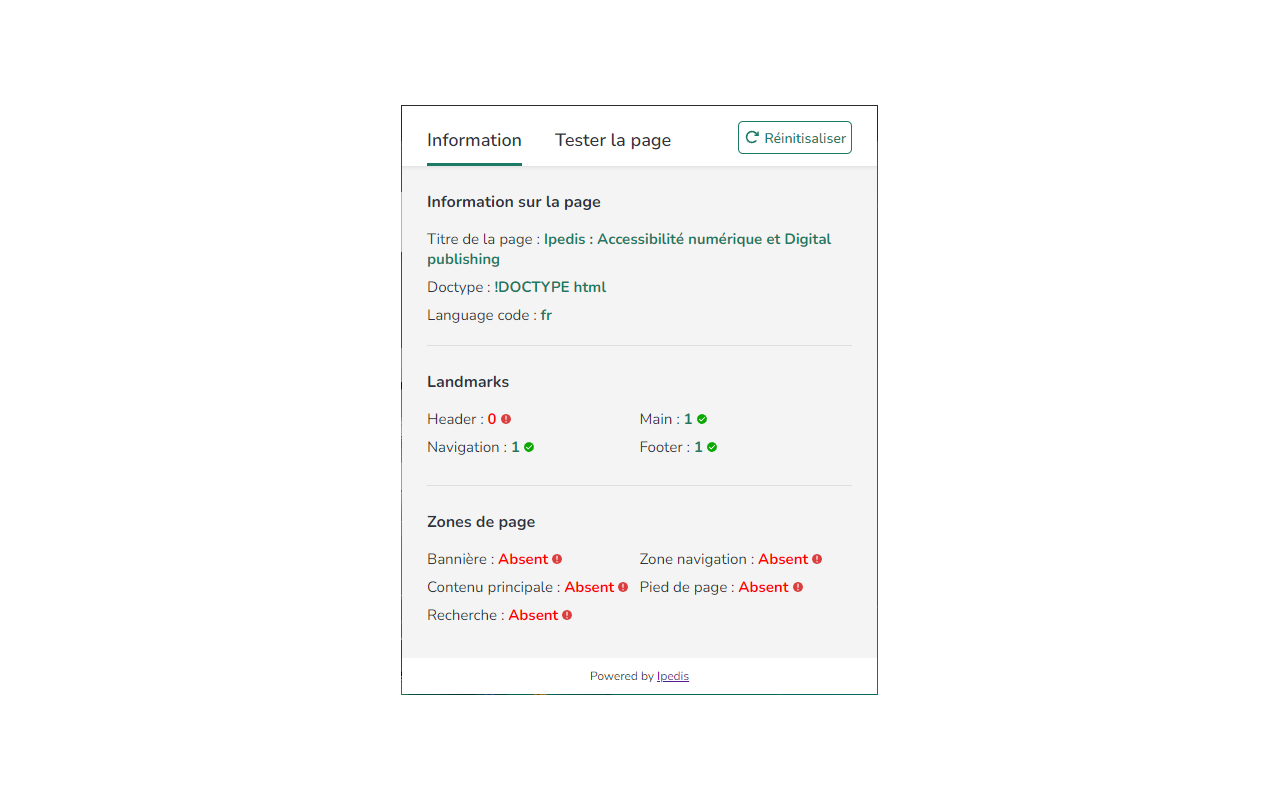Click the error icon beside Contenu principale Absent
The image size is (1280, 800).
coord(623,587)
